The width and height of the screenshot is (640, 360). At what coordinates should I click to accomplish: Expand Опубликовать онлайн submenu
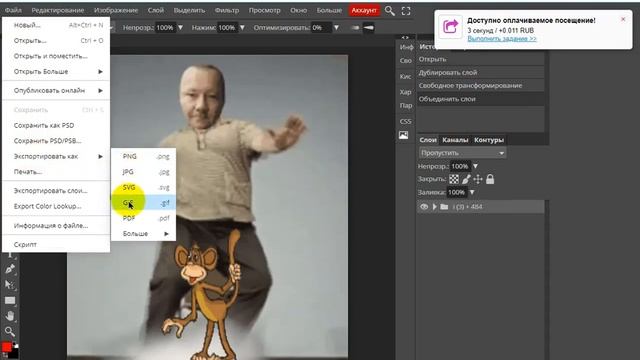[x=56, y=91]
